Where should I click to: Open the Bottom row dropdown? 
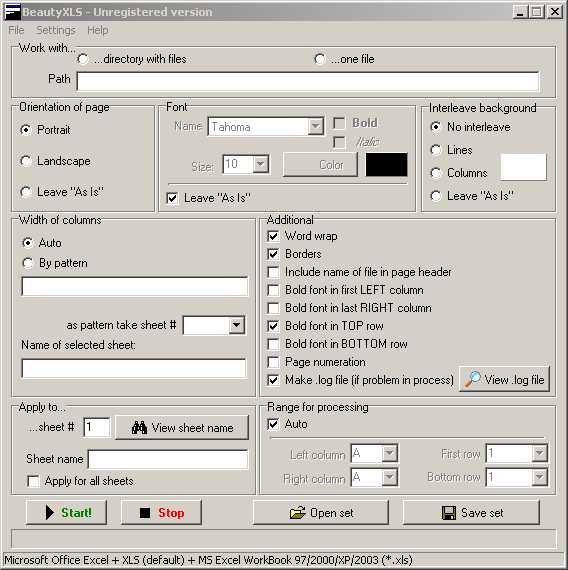click(540, 477)
